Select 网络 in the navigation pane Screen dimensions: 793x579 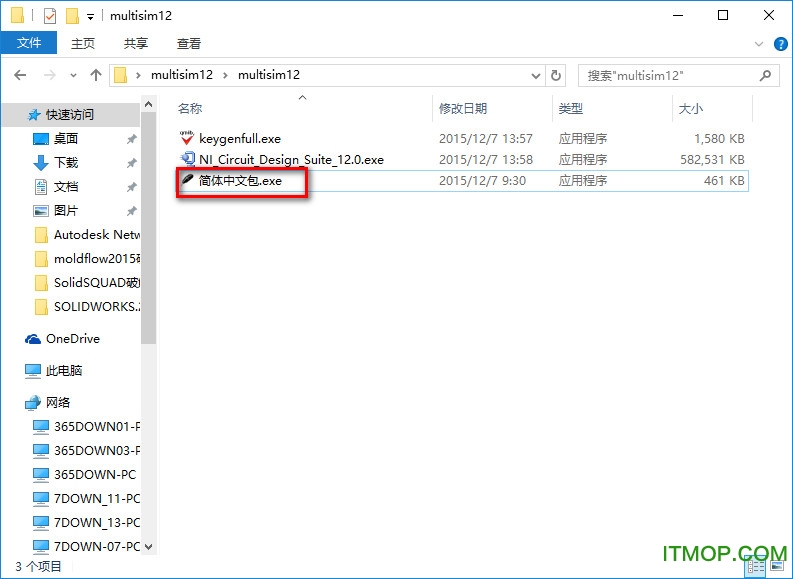coord(58,403)
